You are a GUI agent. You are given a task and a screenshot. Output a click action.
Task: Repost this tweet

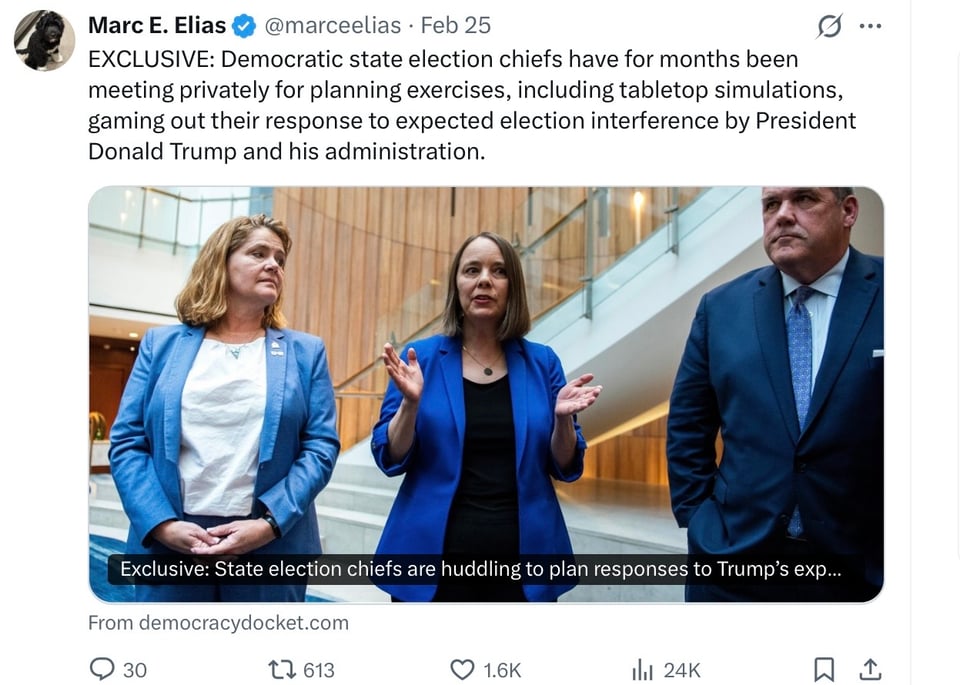pyautogui.click(x=283, y=670)
